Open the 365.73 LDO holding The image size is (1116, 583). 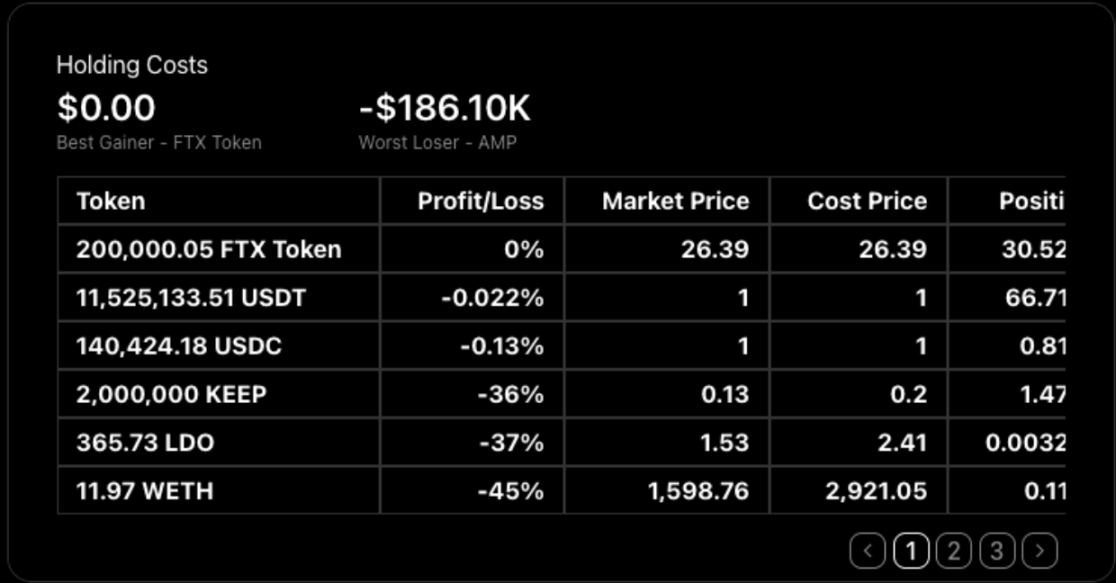pos(145,442)
